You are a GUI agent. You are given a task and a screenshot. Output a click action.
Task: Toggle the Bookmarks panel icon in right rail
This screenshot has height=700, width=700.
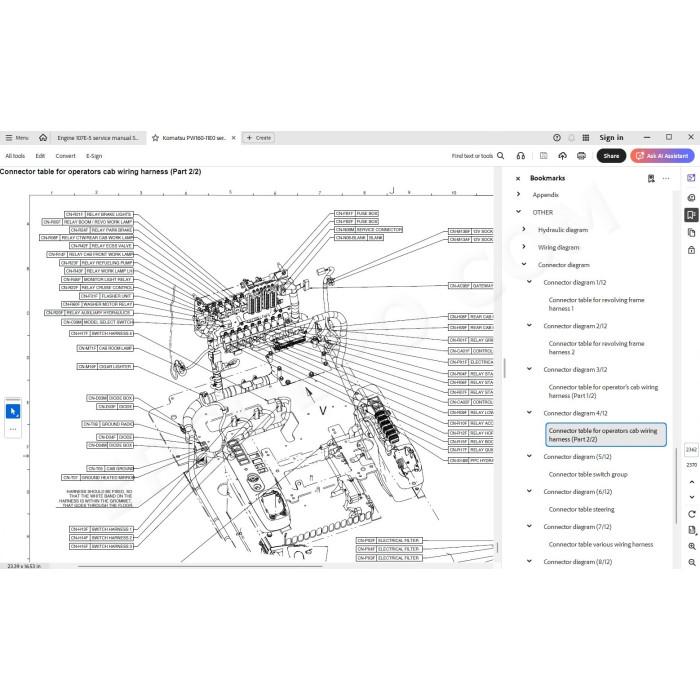(691, 215)
